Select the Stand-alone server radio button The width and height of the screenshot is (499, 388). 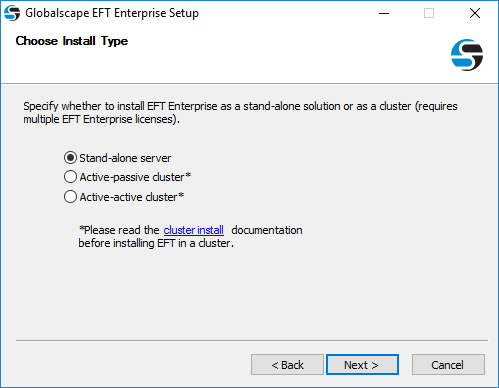pos(70,158)
